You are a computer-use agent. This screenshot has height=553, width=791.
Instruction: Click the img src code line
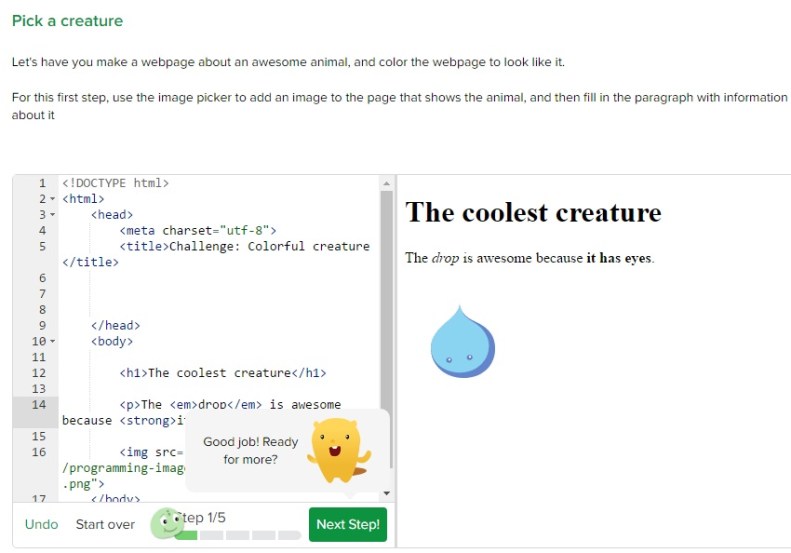150,452
